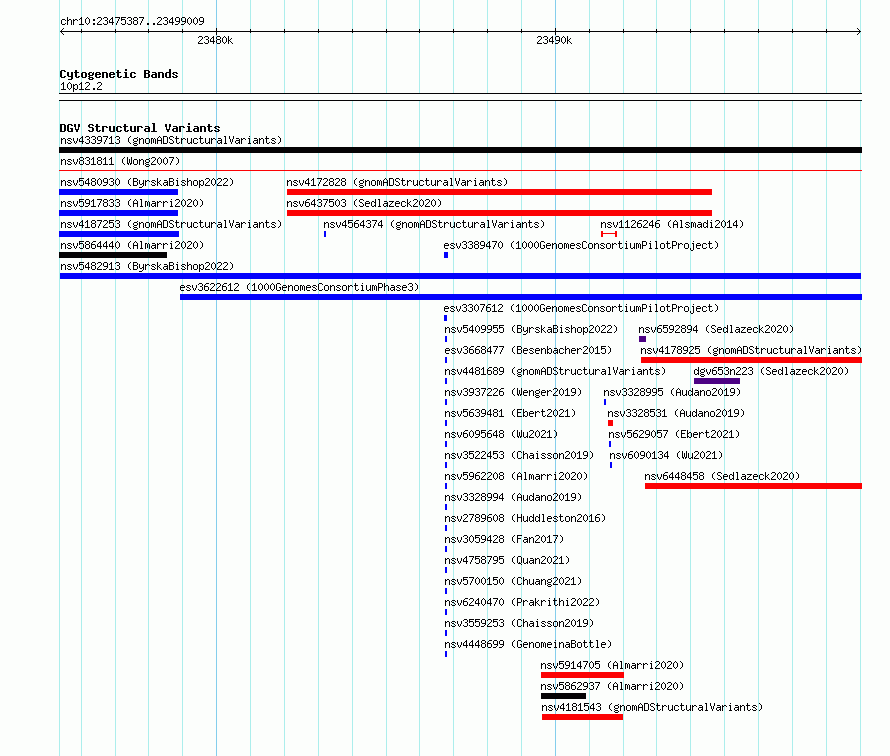The height and width of the screenshot is (756, 890).
Task: Click the red nsv4181543 variant bar
Action: (x=582, y=717)
